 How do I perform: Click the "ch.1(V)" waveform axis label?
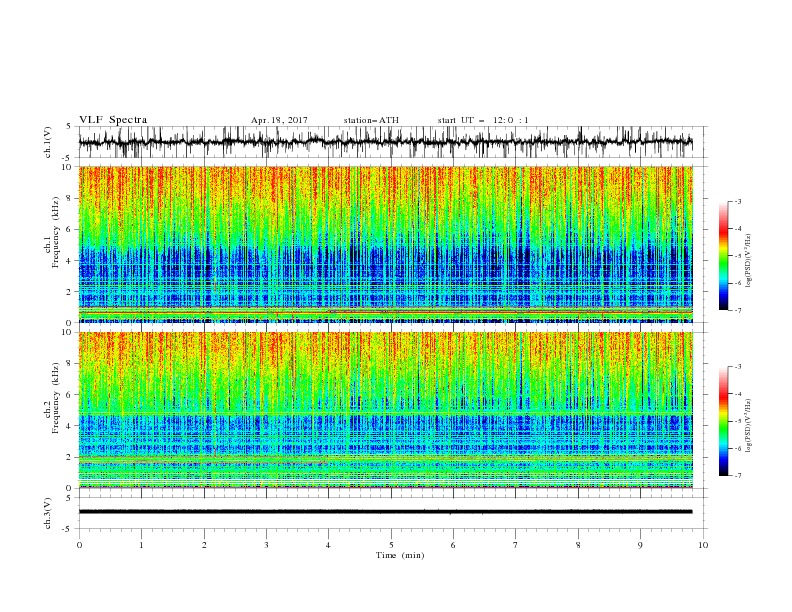point(48,142)
